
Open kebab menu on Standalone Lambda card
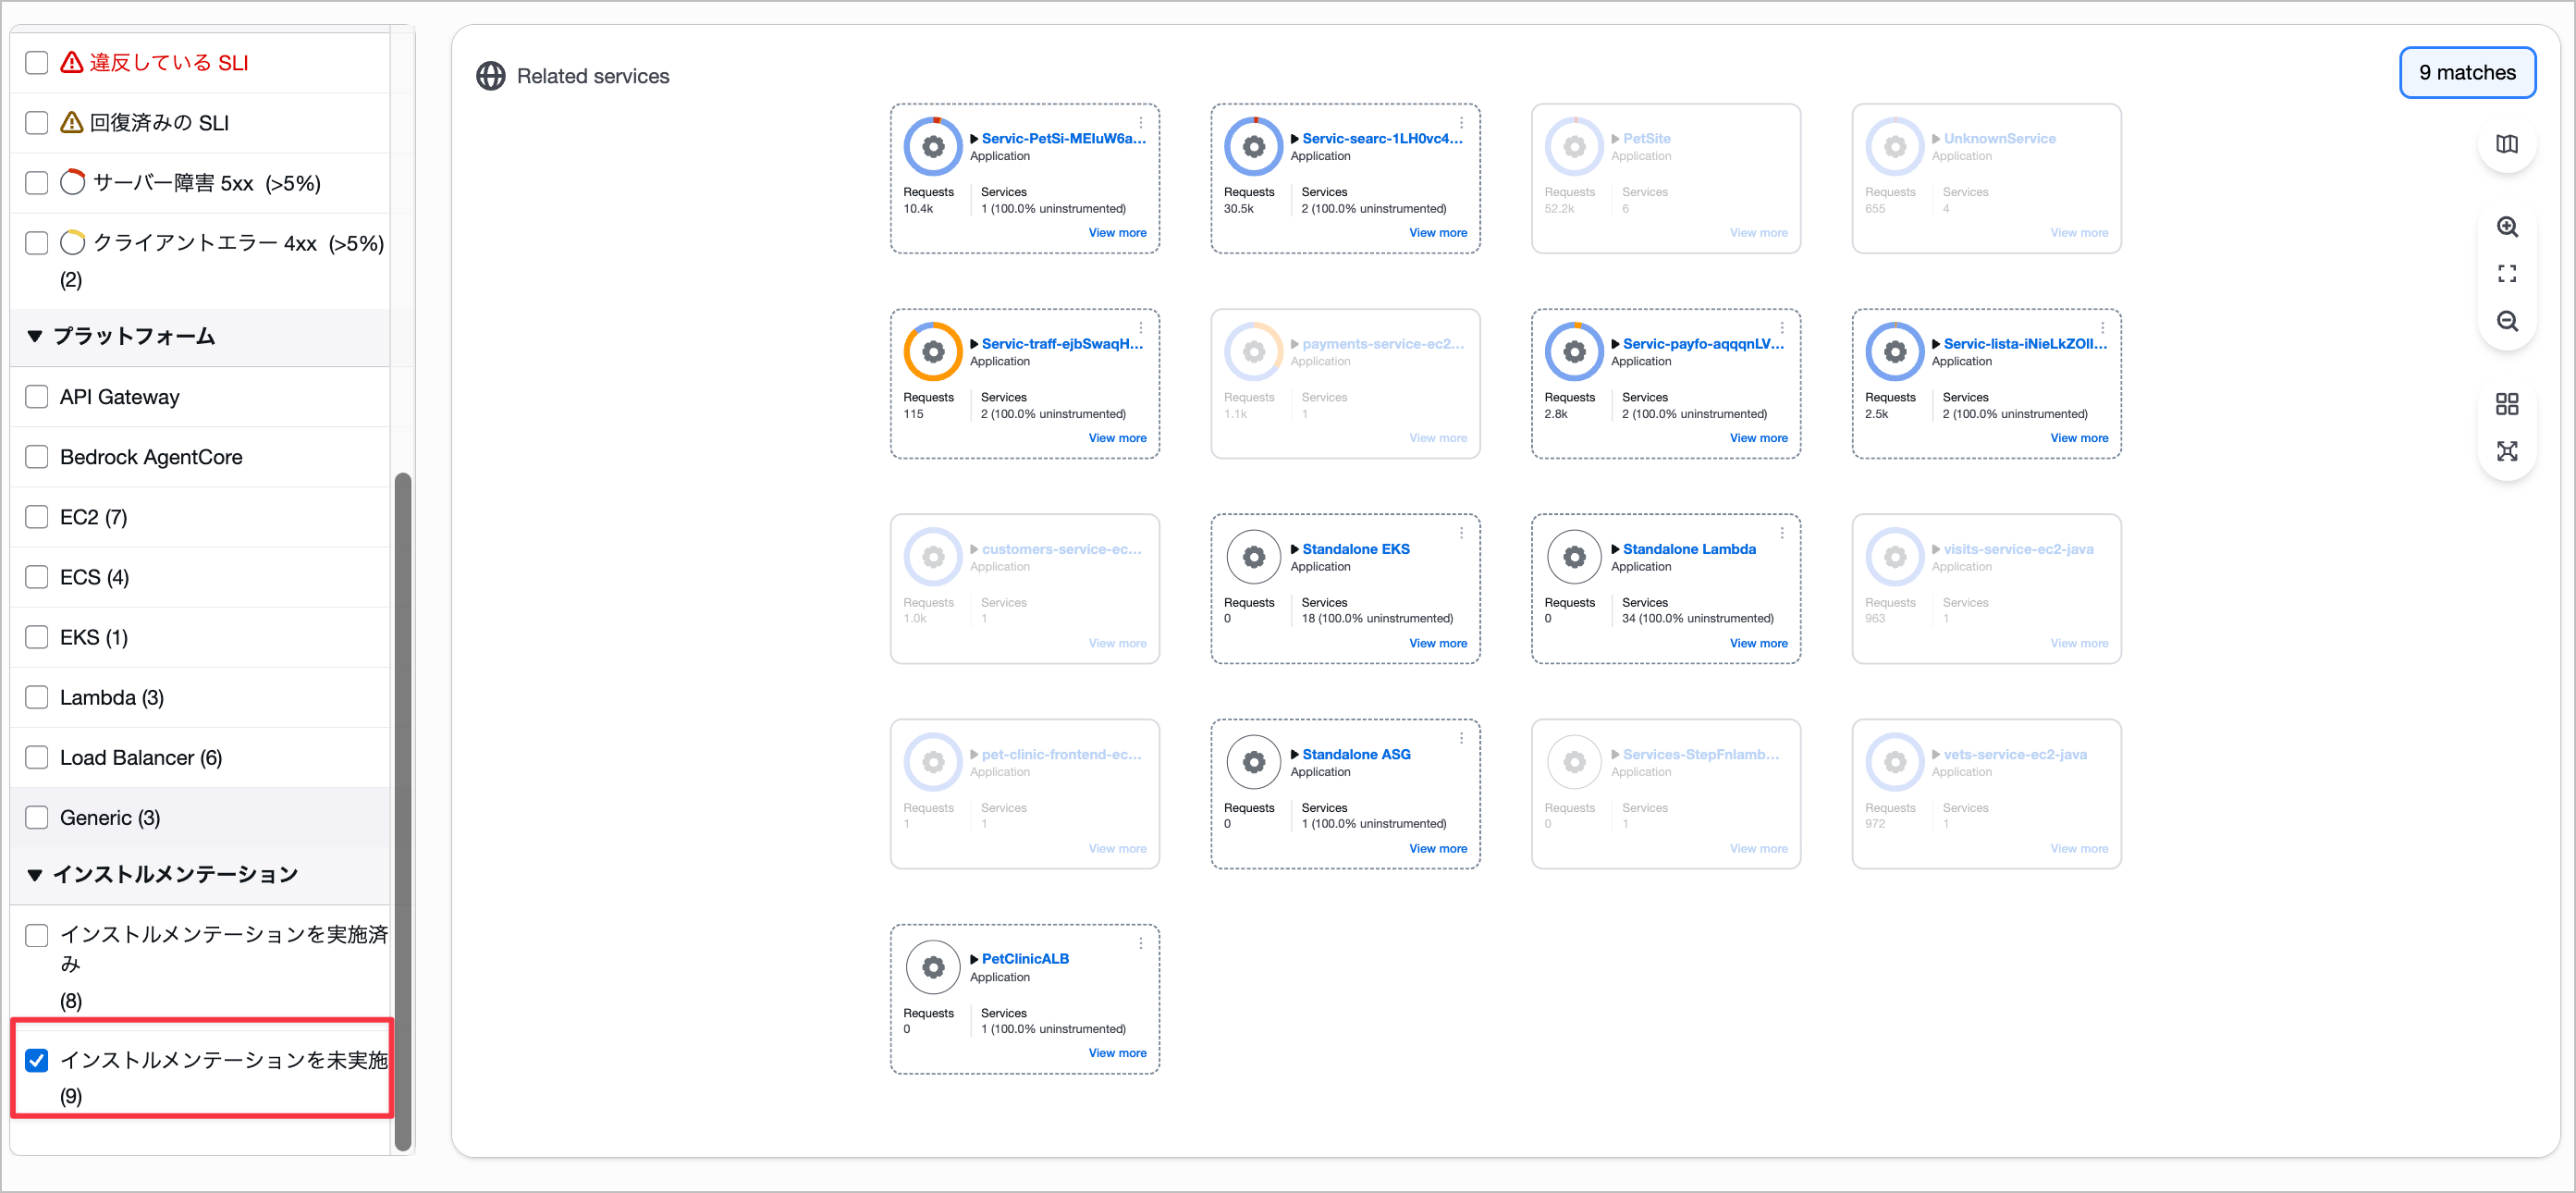tap(1781, 533)
